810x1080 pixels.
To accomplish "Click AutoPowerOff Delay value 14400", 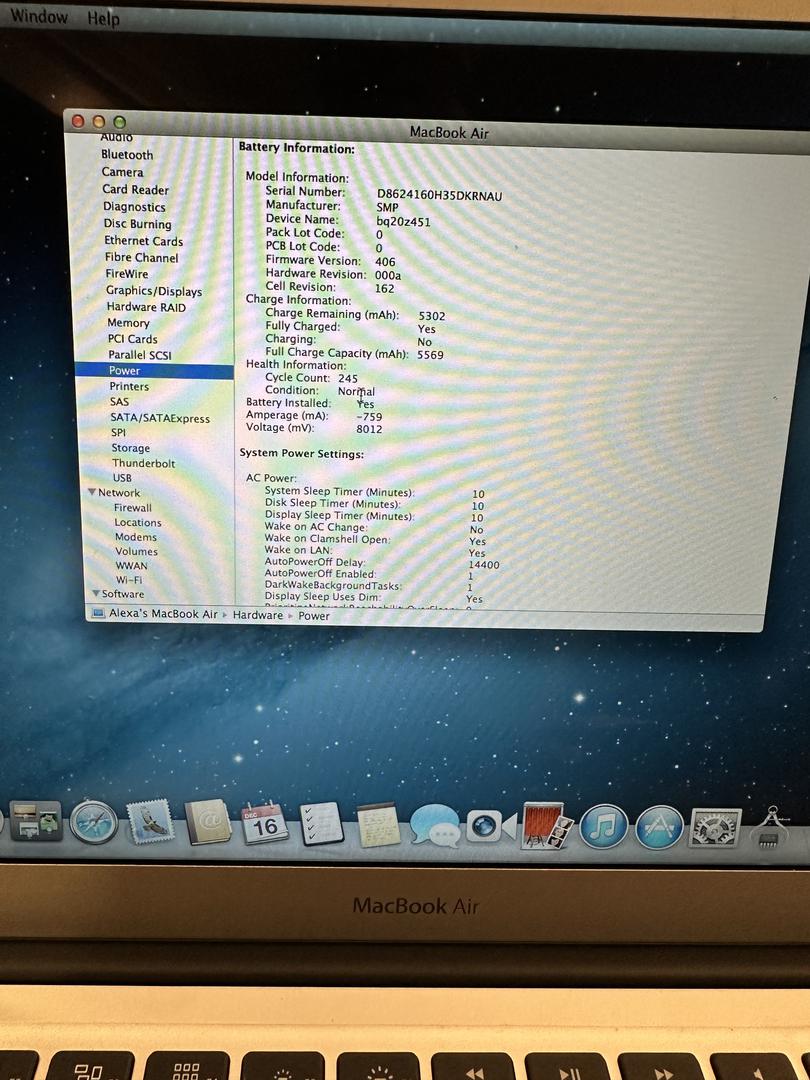I will pos(484,565).
